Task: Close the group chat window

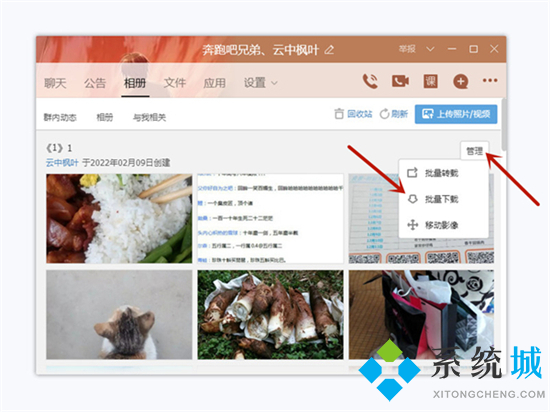Action: [494, 49]
